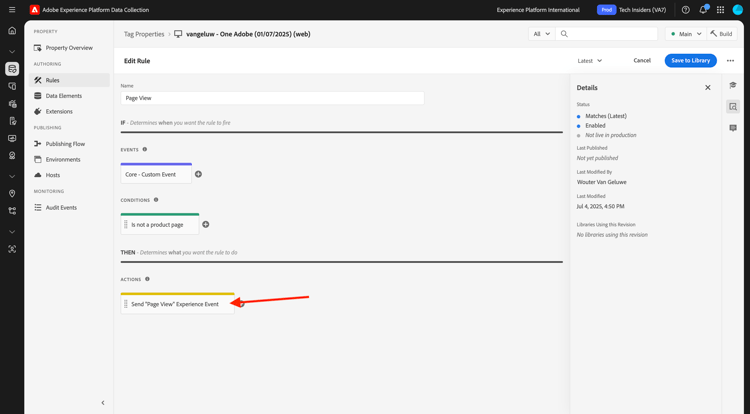
Task: Add a new event with plus icon
Action: click(198, 174)
